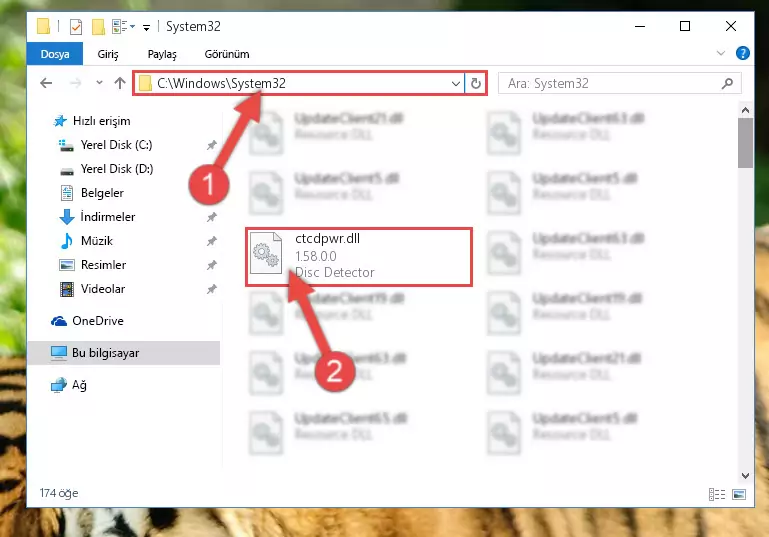This screenshot has height=537, width=769.
Task: Click the Videolar film strip icon
Action: 67,289
